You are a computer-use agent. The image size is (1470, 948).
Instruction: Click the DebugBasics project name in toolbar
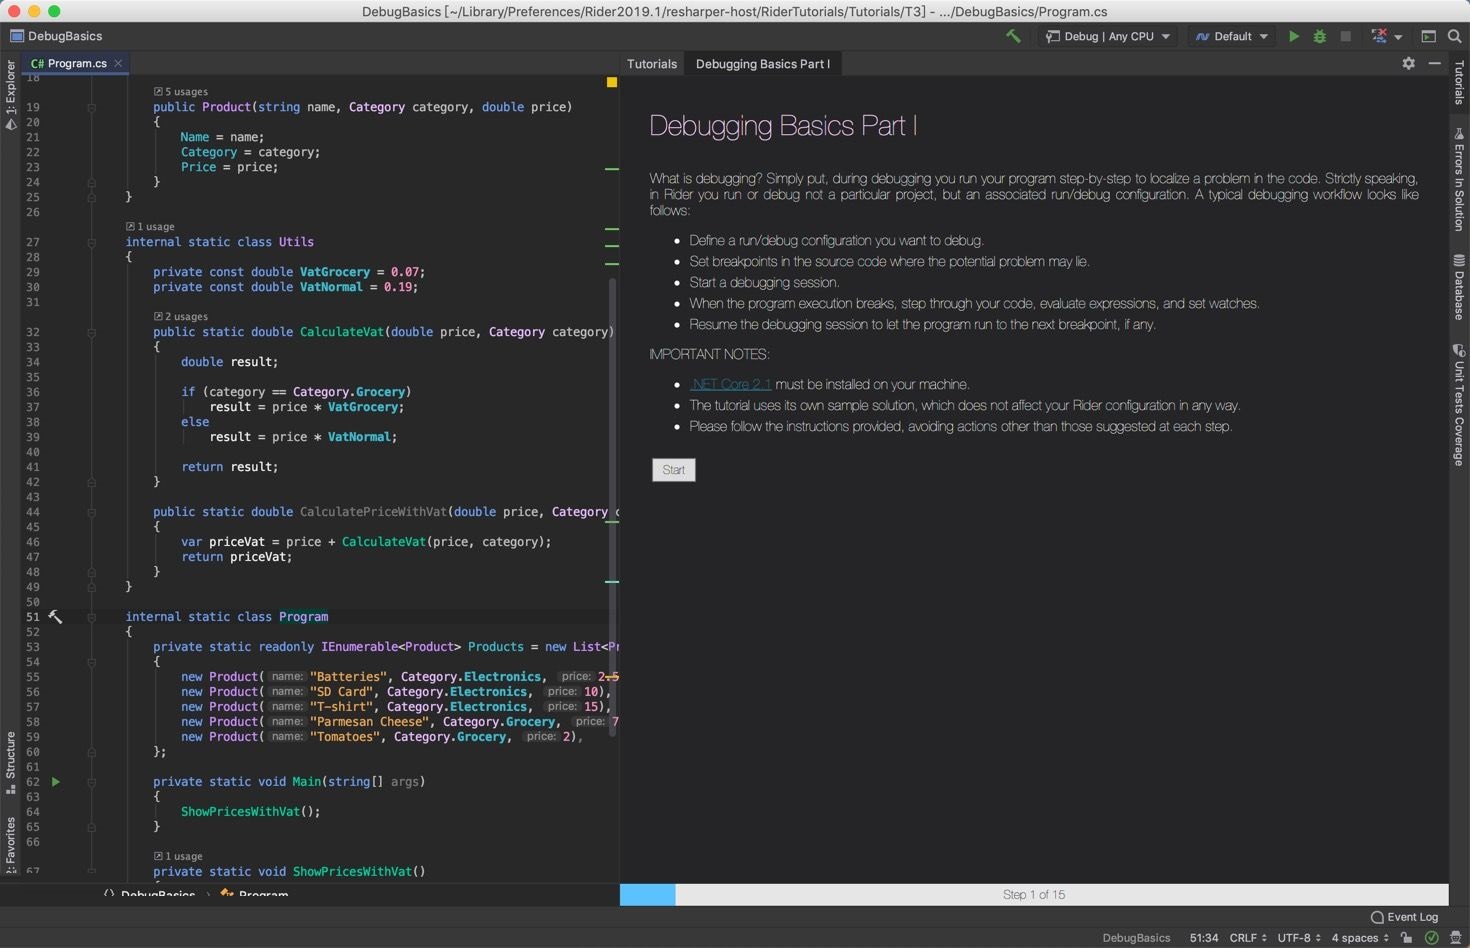pyautogui.click(x=56, y=36)
